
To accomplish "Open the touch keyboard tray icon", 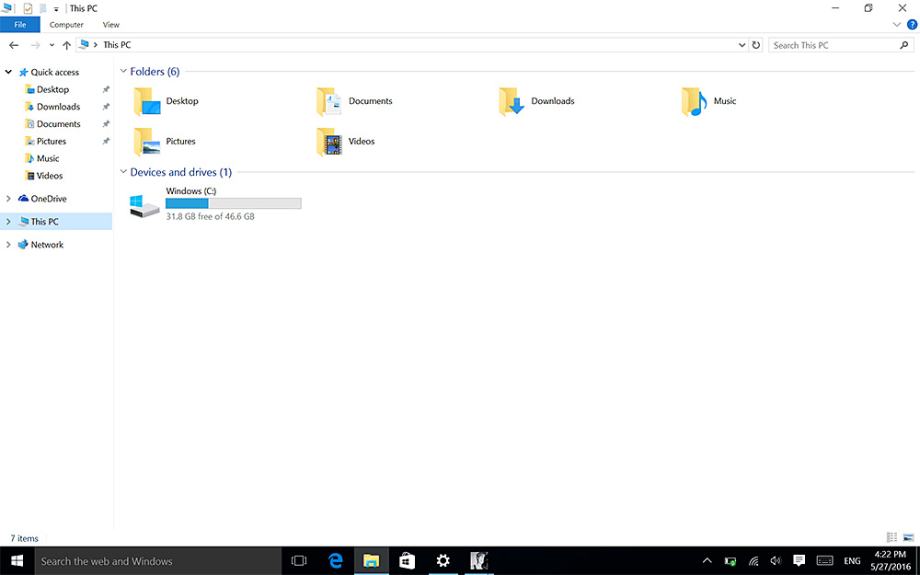I will pos(824,561).
